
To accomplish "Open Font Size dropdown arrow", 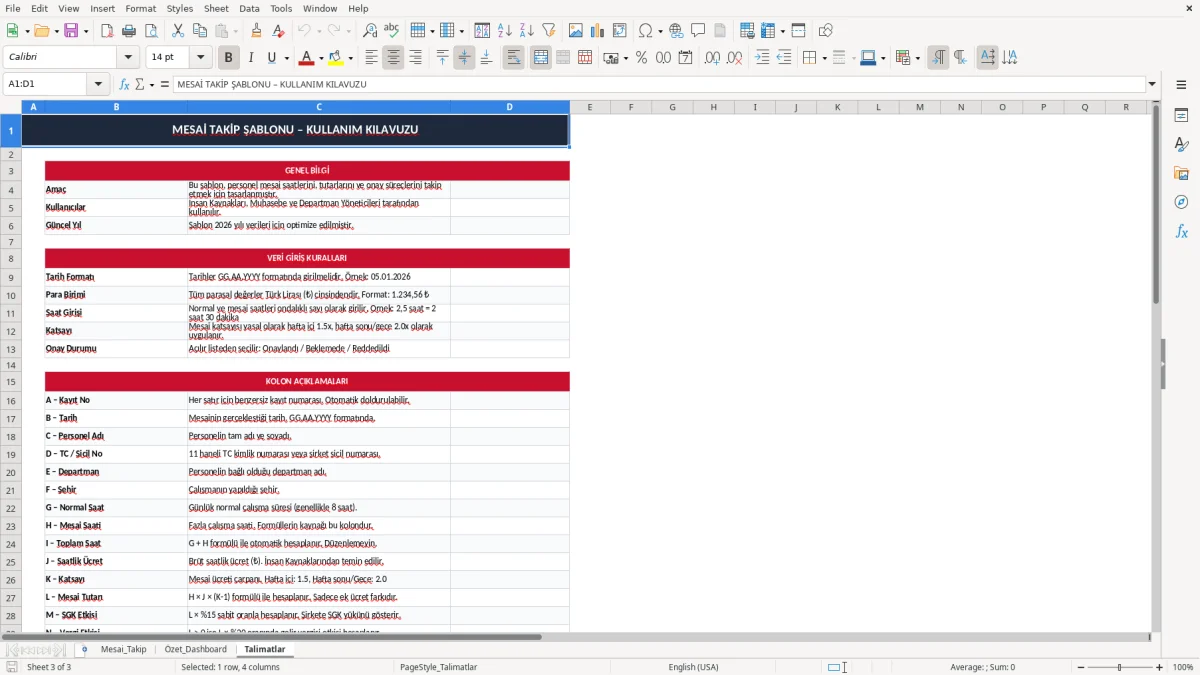I will (201, 58).
